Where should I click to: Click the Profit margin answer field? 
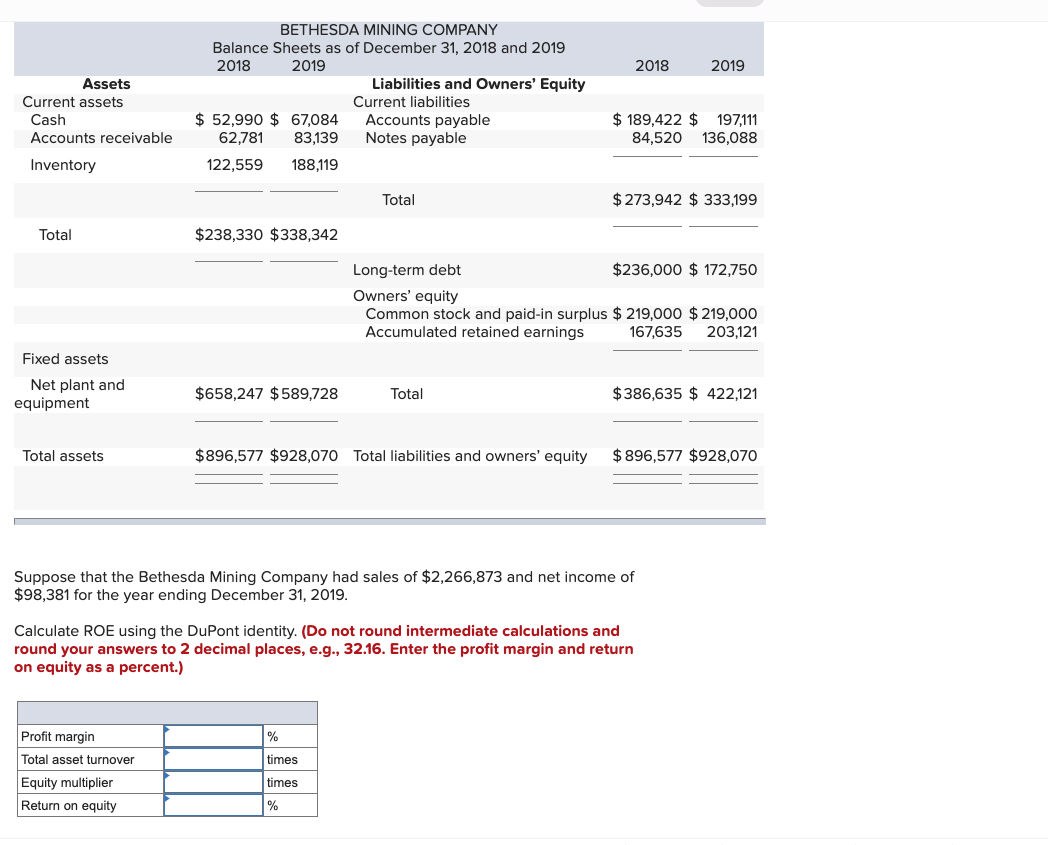[x=213, y=736]
